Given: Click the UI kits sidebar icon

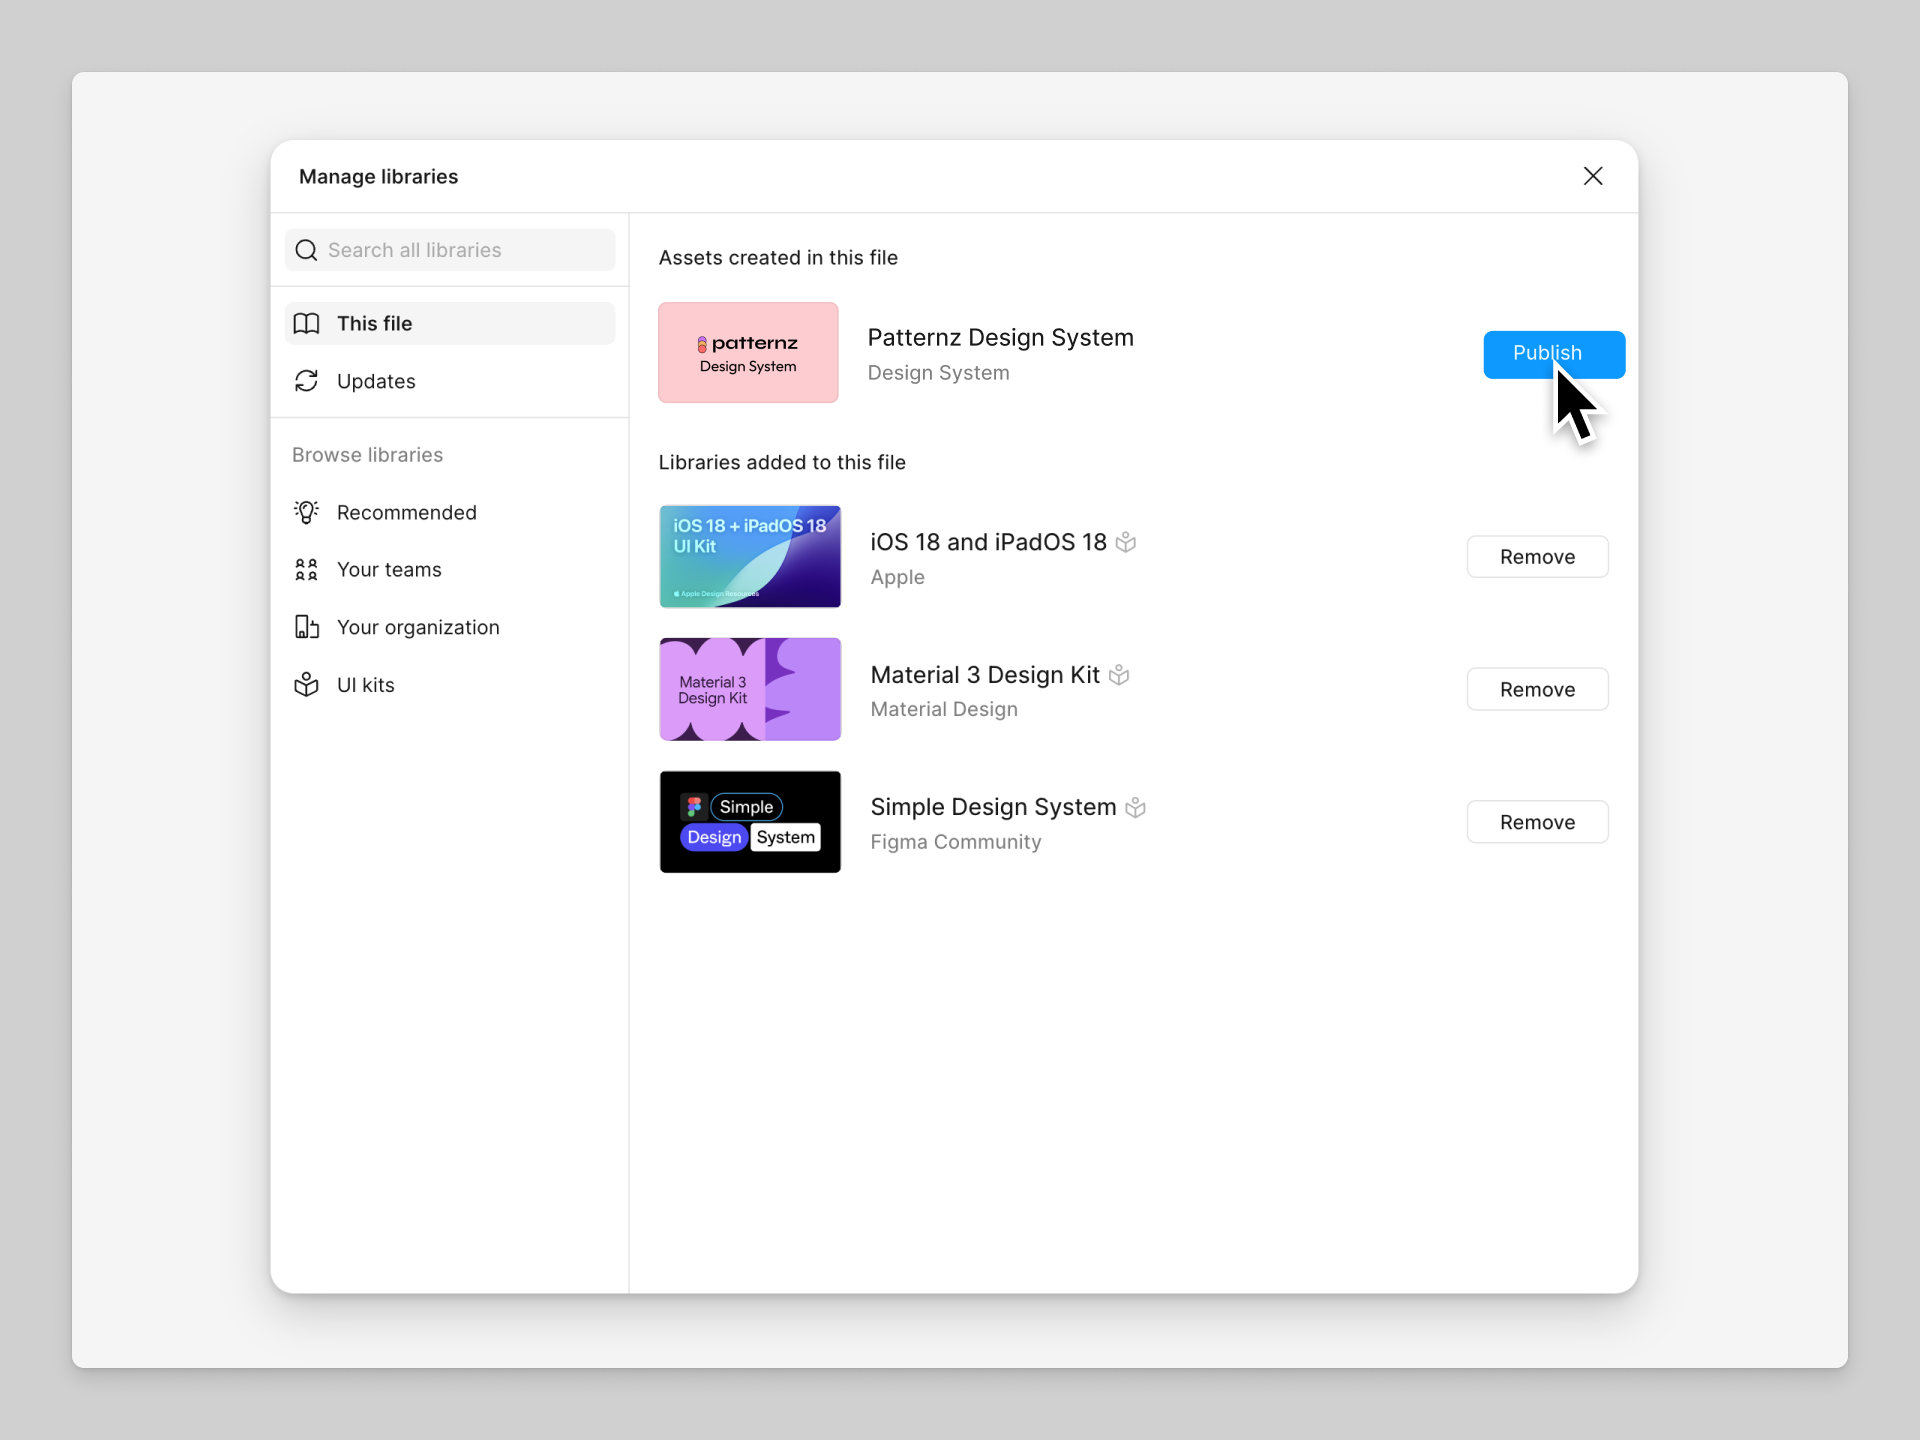Looking at the screenshot, I should (307, 685).
